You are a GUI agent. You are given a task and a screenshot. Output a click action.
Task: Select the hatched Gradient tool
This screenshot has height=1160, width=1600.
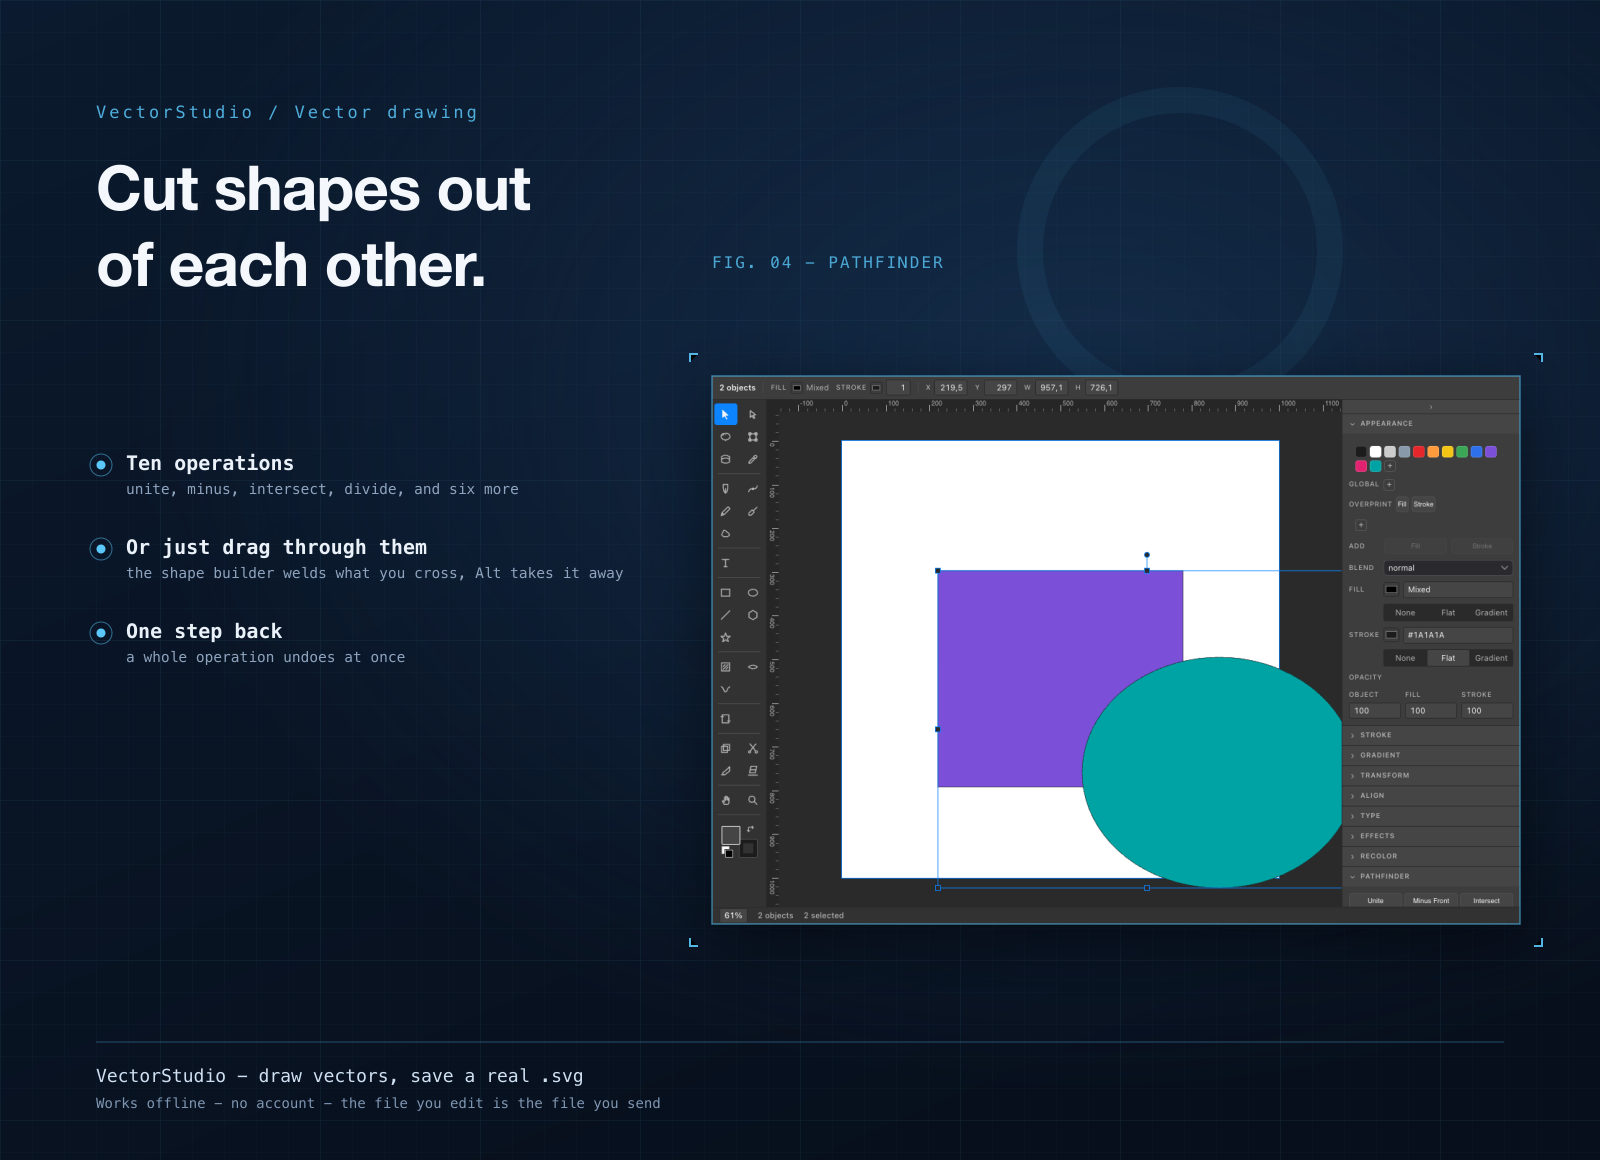click(725, 667)
